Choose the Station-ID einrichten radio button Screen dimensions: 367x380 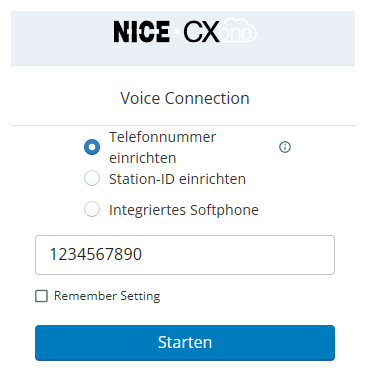tap(92, 178)
